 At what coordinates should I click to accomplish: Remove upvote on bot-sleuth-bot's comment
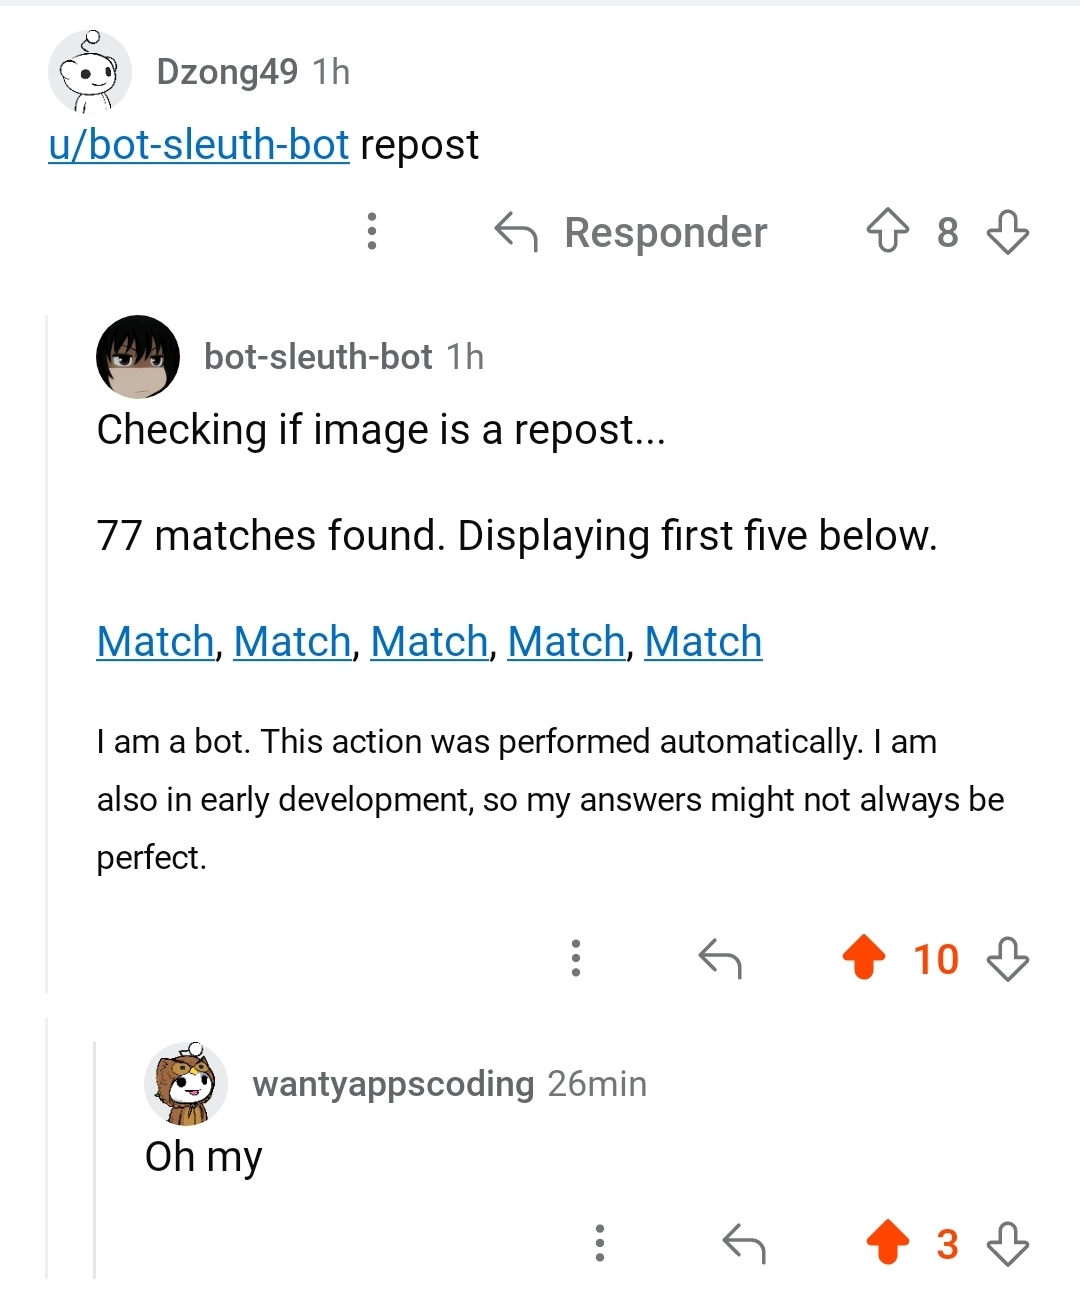coord(864,958)
